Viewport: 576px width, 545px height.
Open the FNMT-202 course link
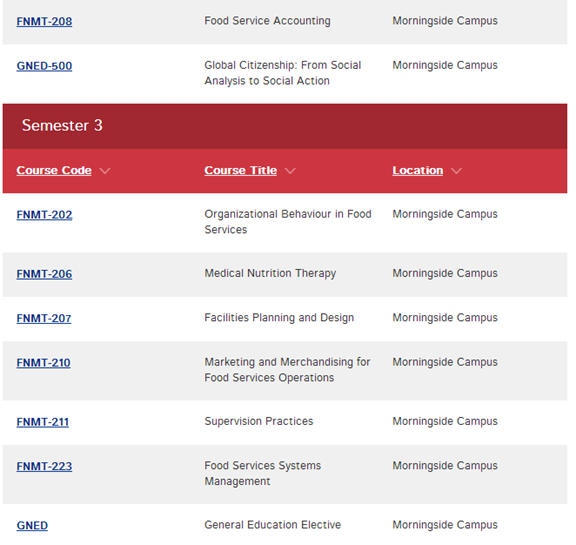tap(44, 215)
